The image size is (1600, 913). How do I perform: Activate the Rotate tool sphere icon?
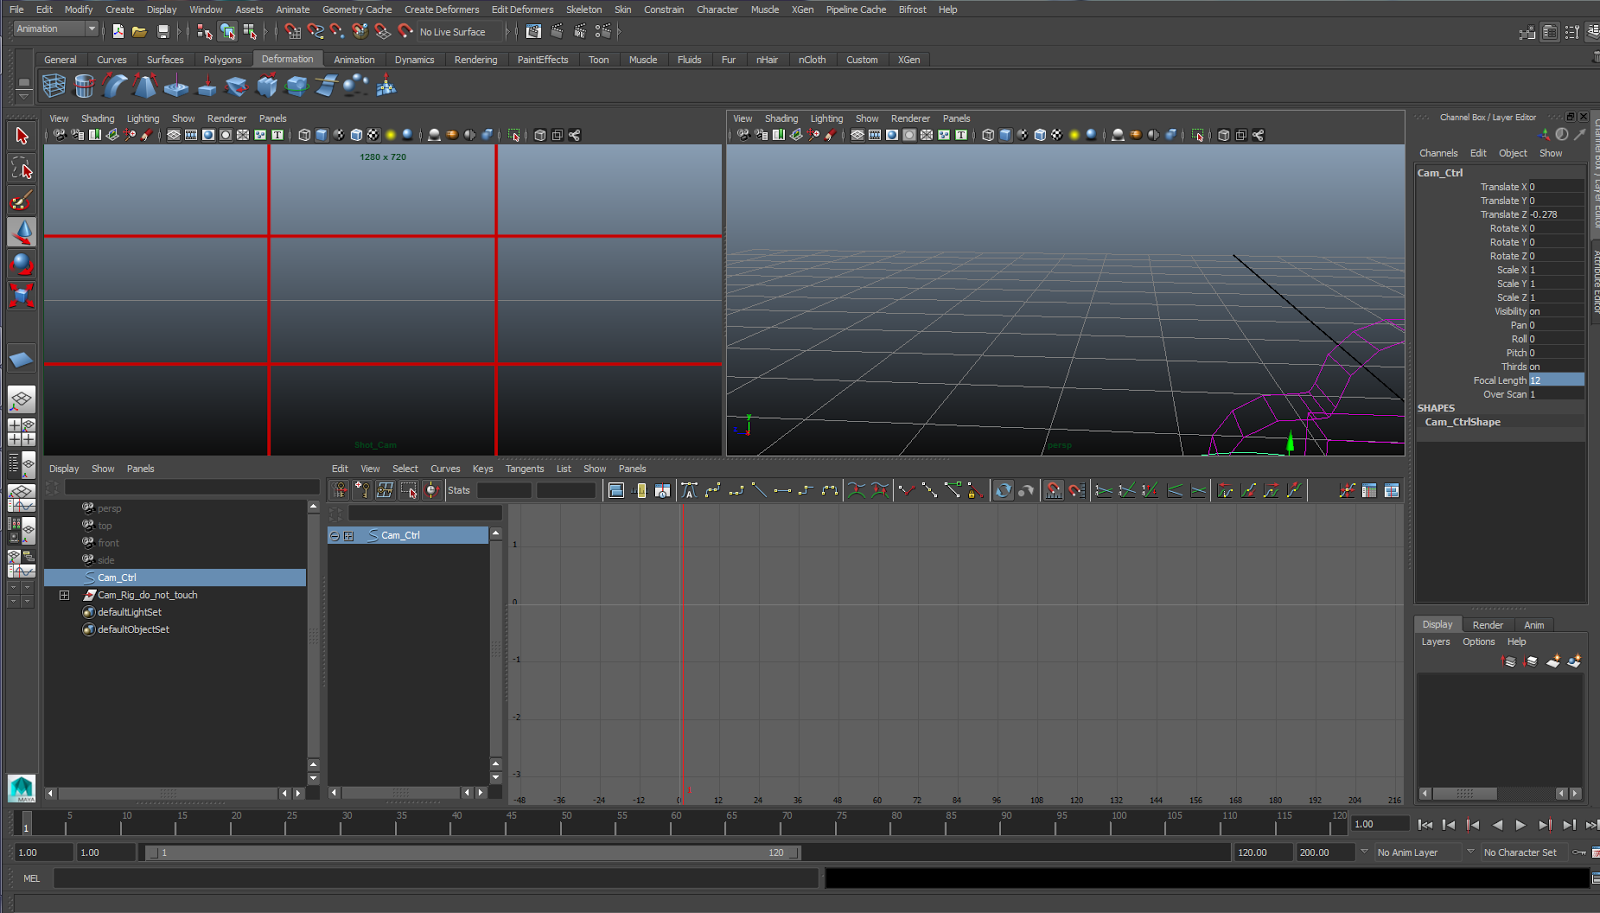21,264
